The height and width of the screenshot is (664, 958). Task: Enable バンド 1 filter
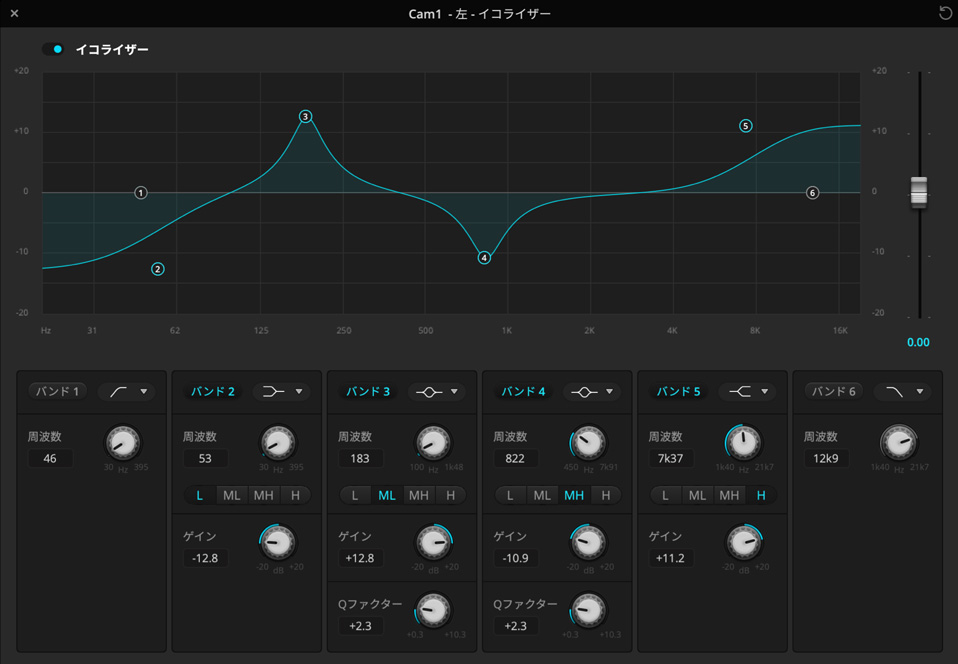57,392
